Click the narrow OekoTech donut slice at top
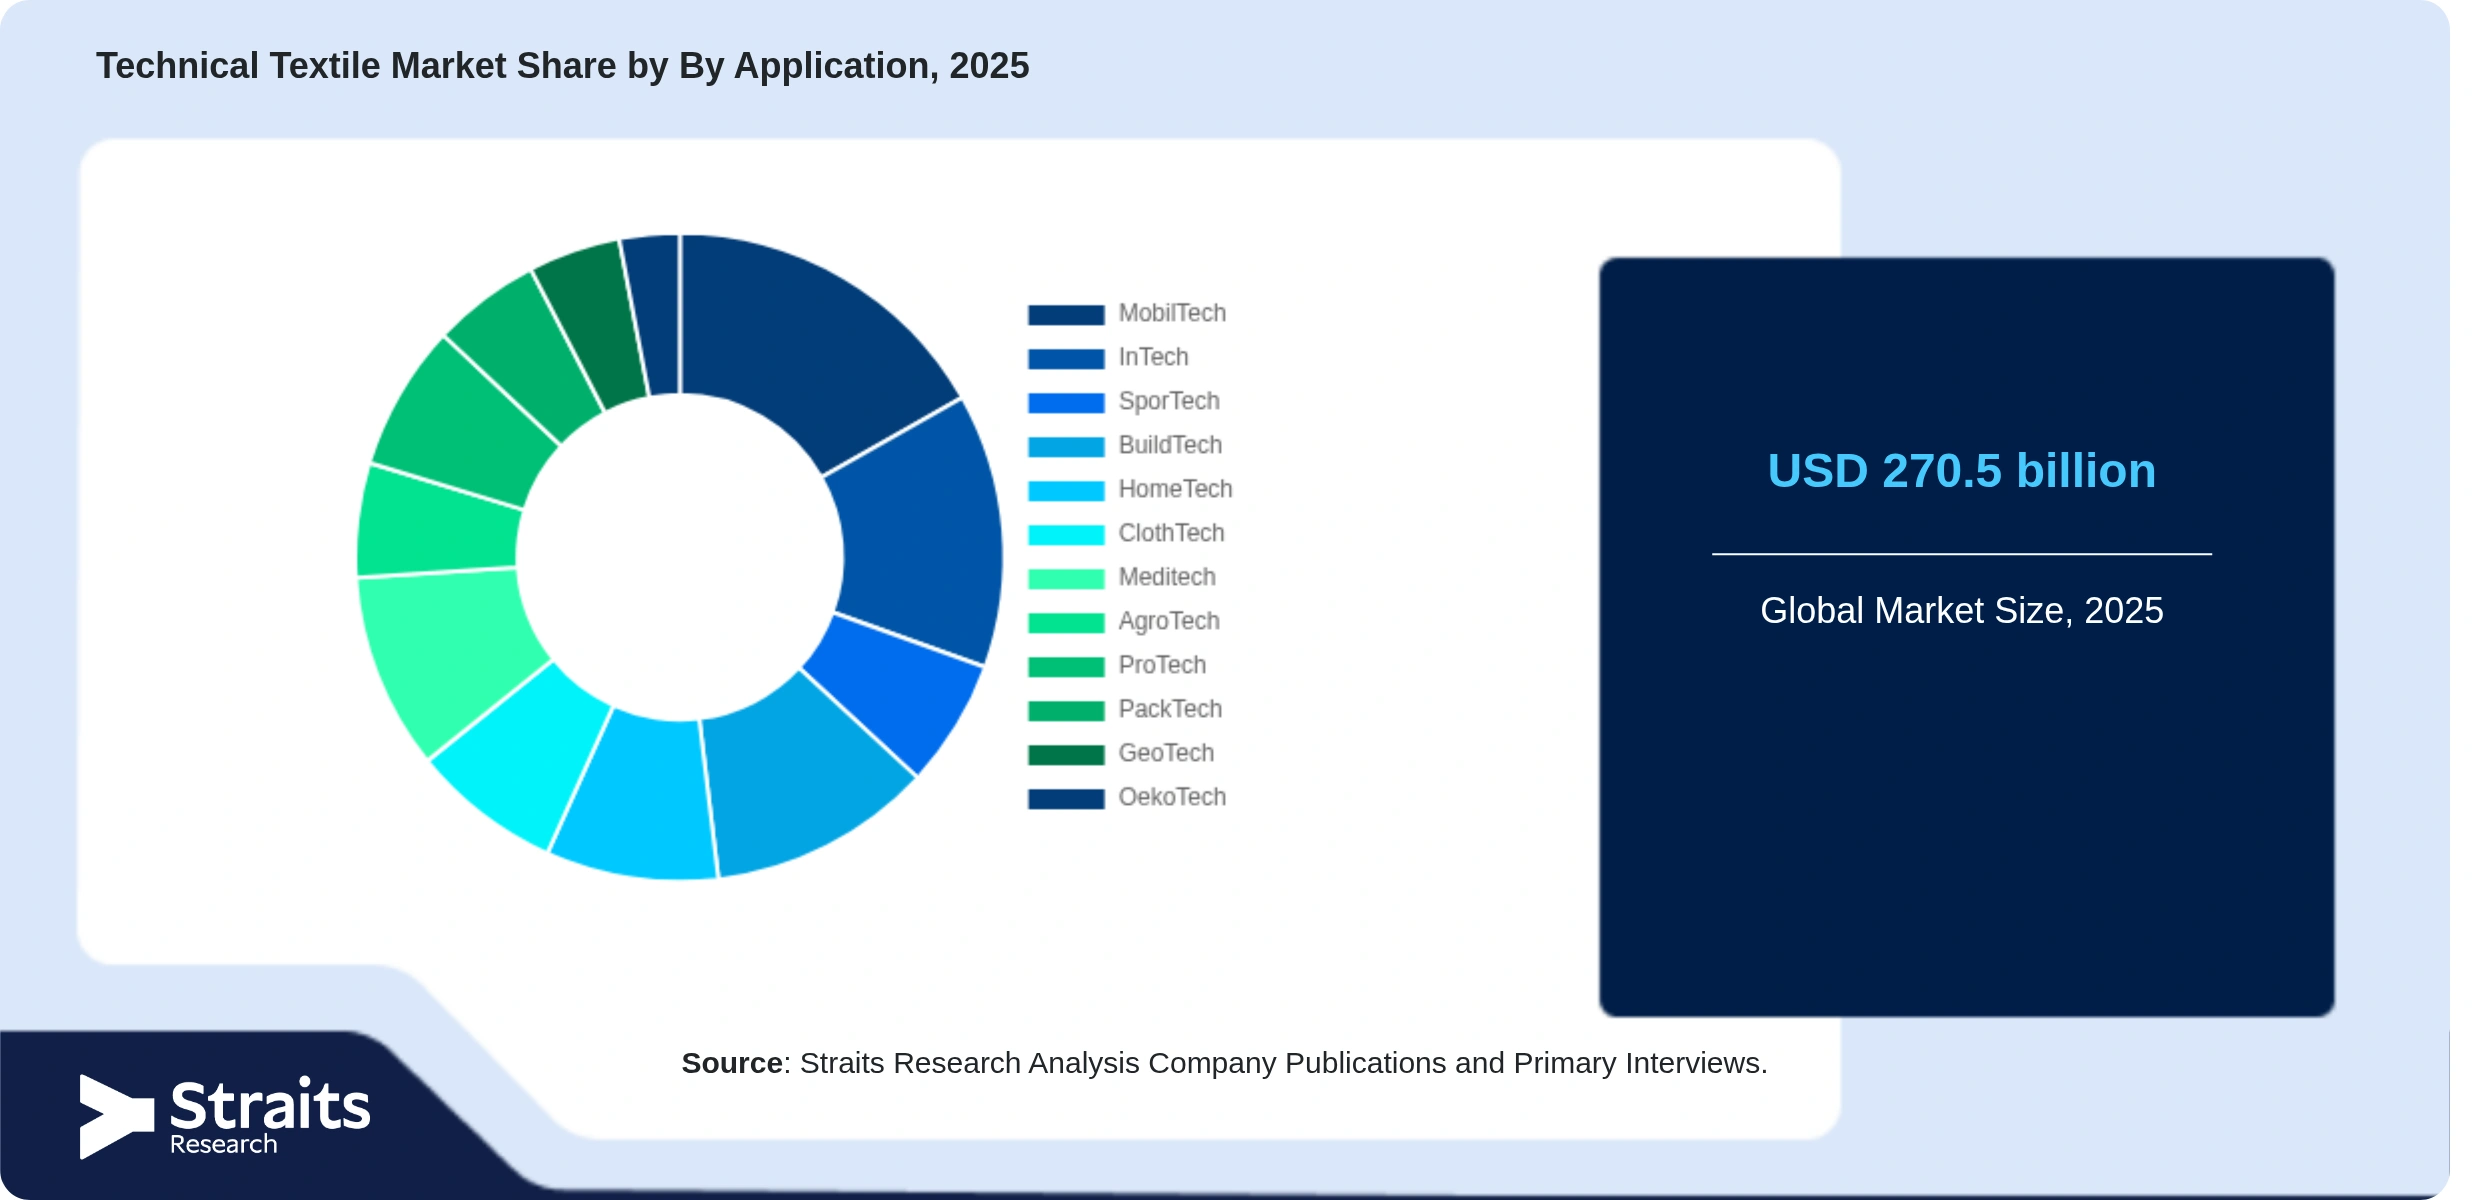The height and width of the screenshot is (1200, 2480). (655, 313)
